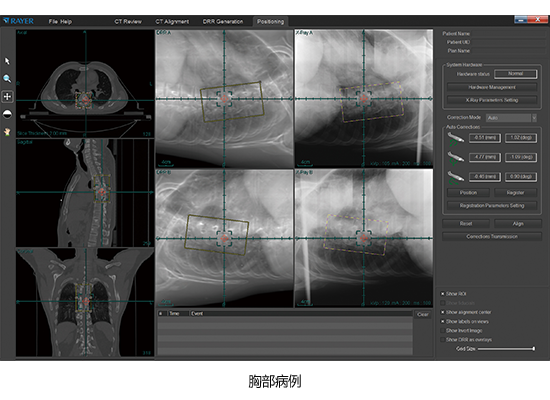The image size is (550, 400).
Task: Toggle the Show ROI checkbox
Action: point(443,294)
